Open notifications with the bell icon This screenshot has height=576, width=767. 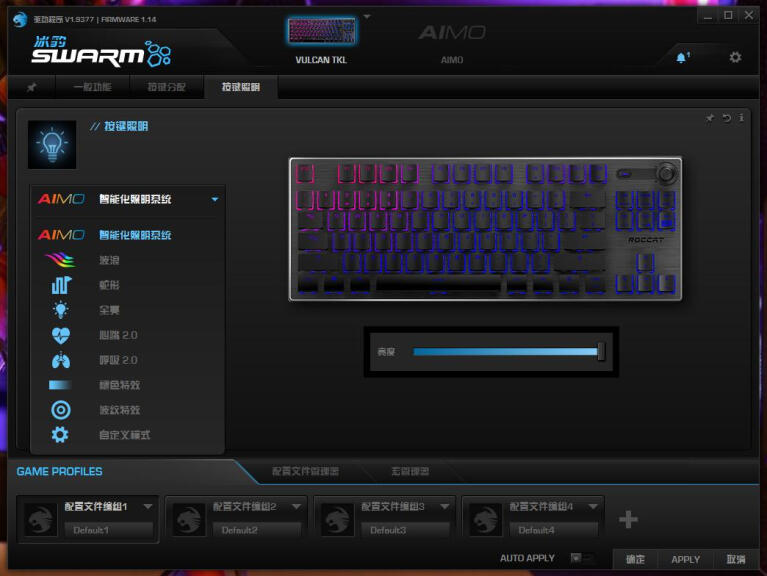point(682,58)
